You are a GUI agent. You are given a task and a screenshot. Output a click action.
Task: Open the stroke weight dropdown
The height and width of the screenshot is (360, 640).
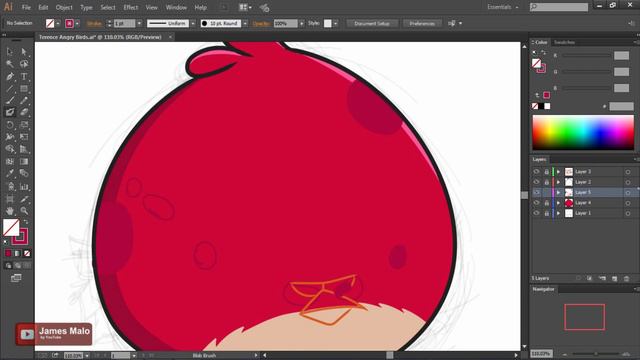click(139, 24)
